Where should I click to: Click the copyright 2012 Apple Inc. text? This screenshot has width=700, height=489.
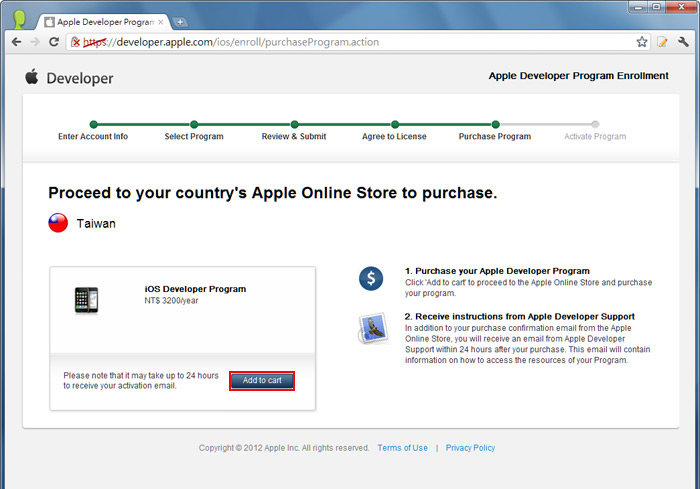(x=284, y=447)
